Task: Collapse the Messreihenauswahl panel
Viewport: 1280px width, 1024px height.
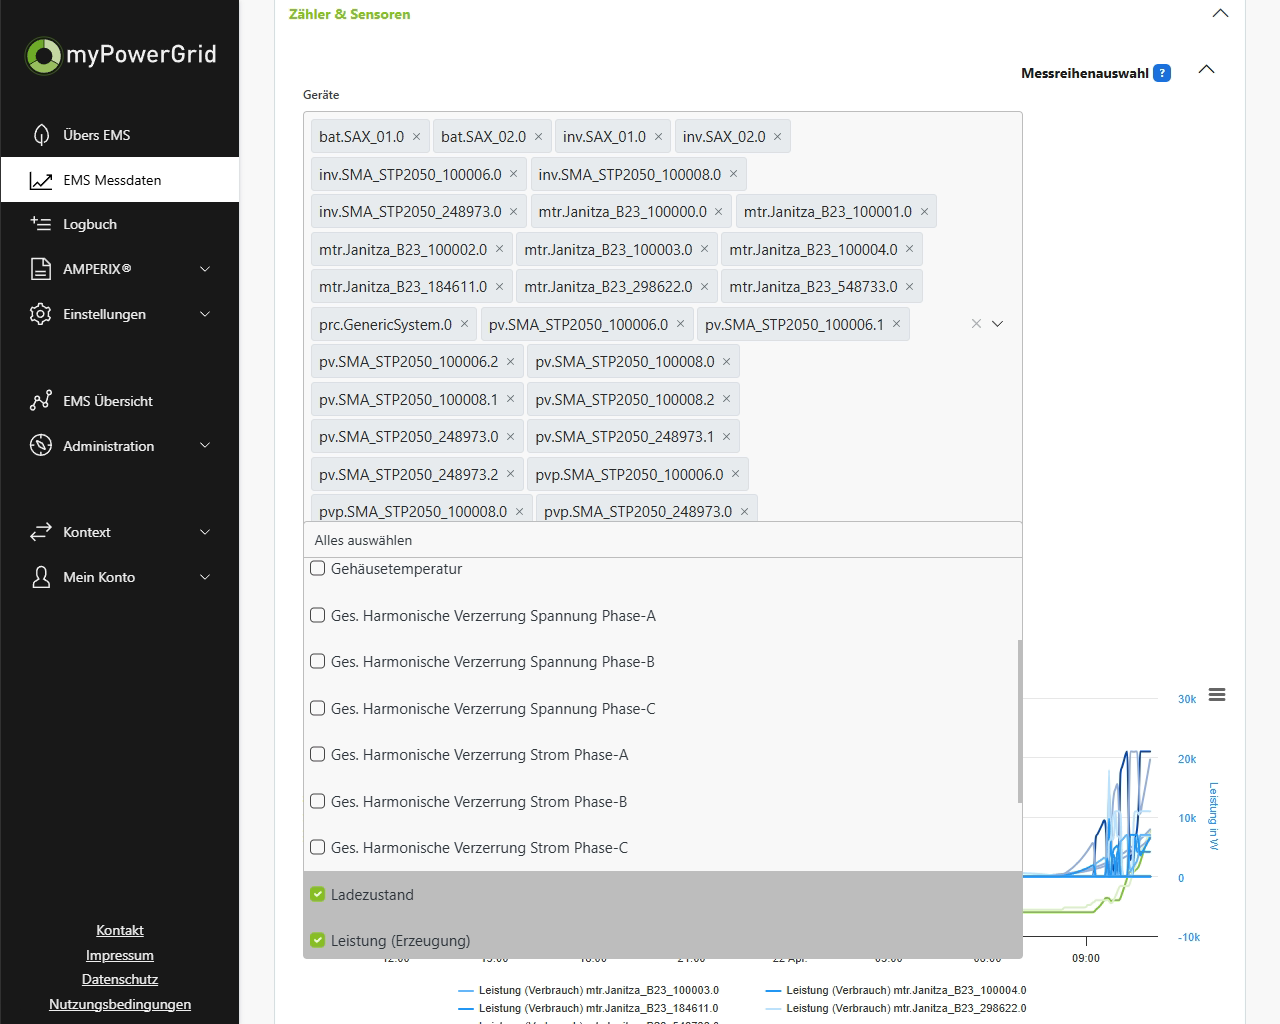Action: [1207, 70]
